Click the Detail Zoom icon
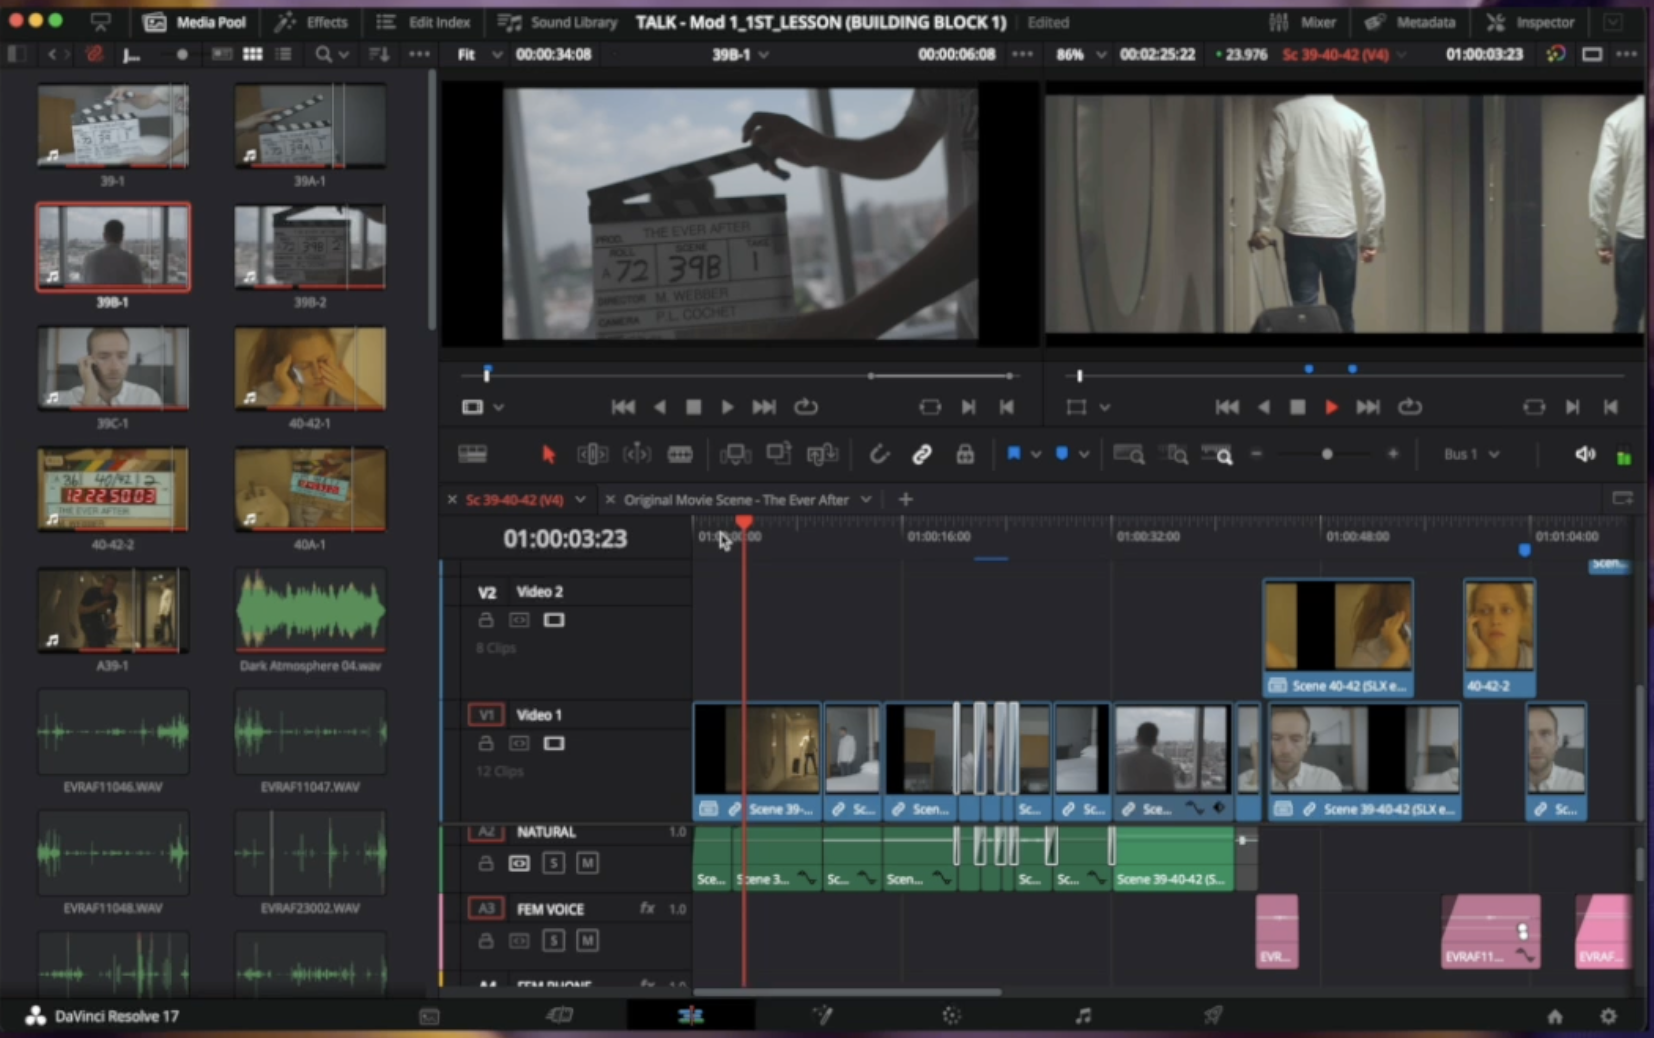 1173,454
